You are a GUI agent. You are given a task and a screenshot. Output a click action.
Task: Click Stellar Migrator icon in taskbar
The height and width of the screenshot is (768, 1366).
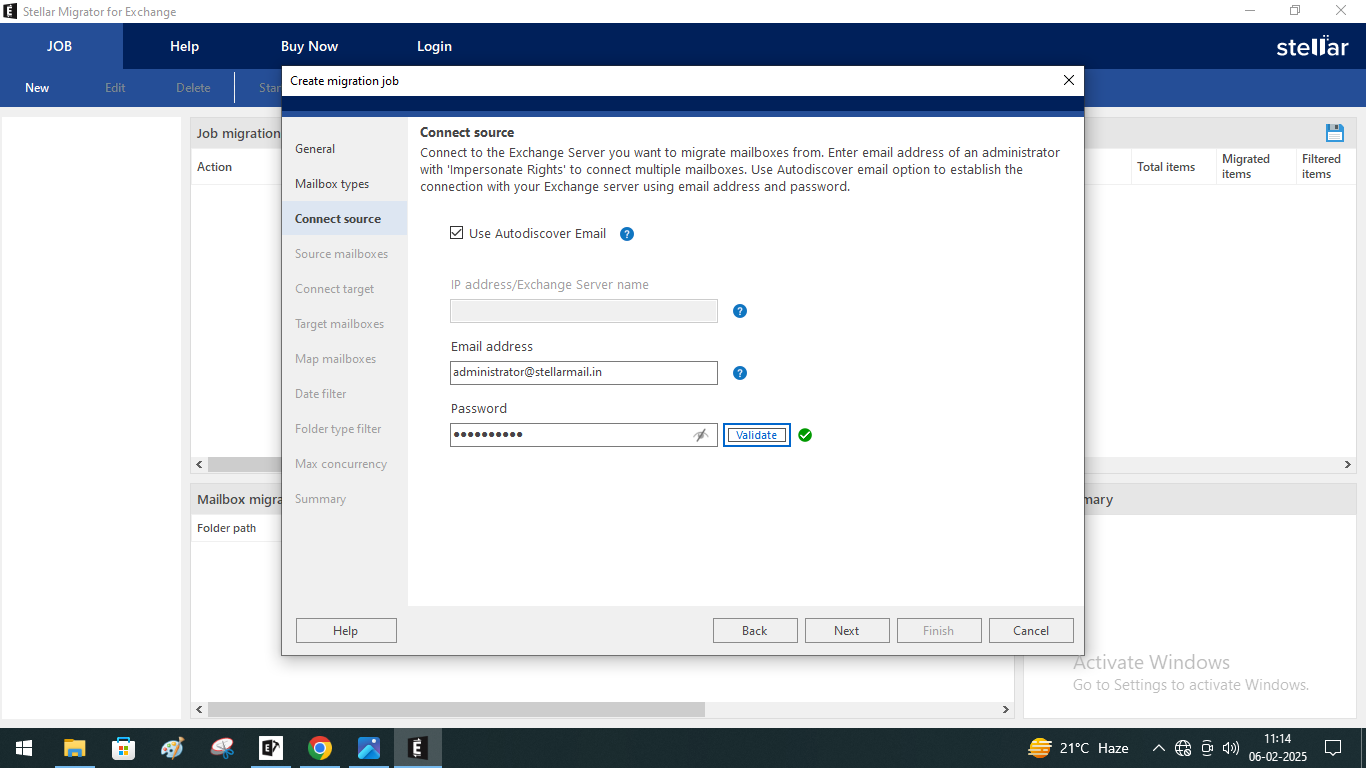point(418,748)
